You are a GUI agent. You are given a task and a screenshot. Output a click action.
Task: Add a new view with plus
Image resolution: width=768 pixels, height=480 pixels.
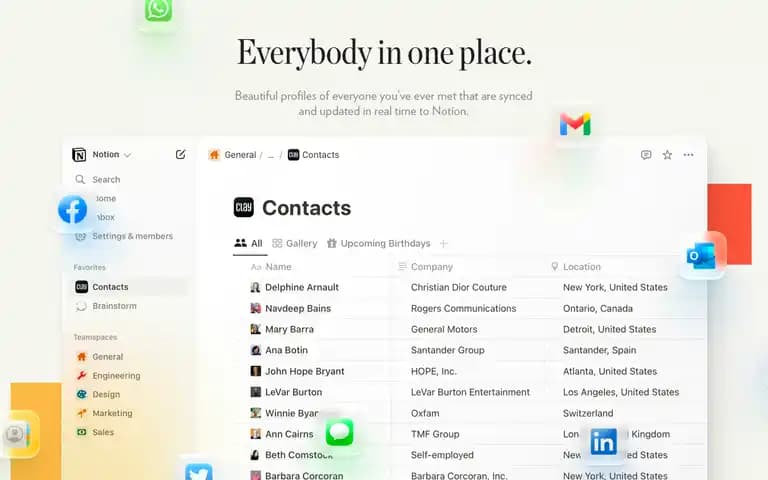(x=443, y=243)
